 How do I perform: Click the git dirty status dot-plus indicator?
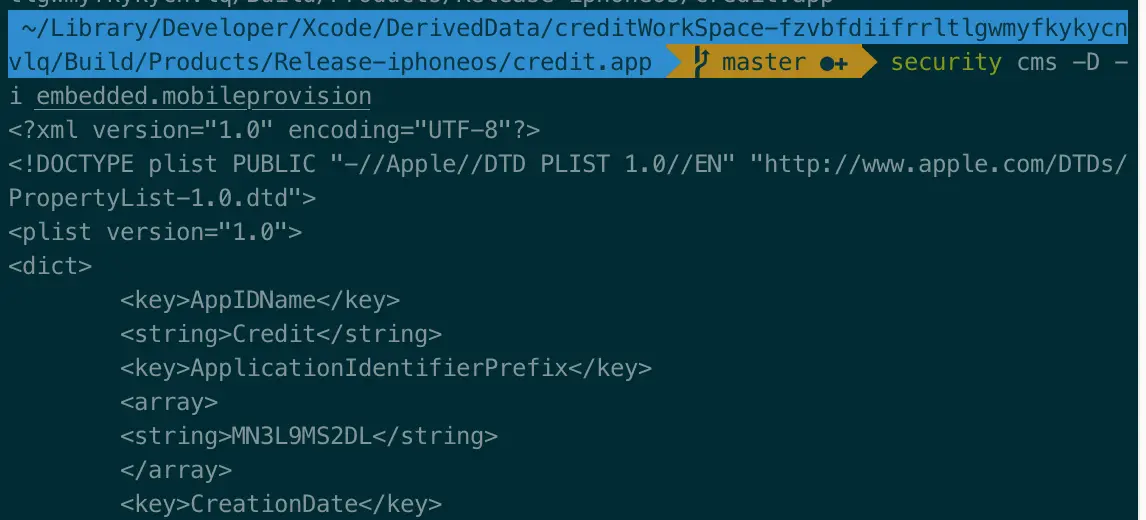coord(833,64)
